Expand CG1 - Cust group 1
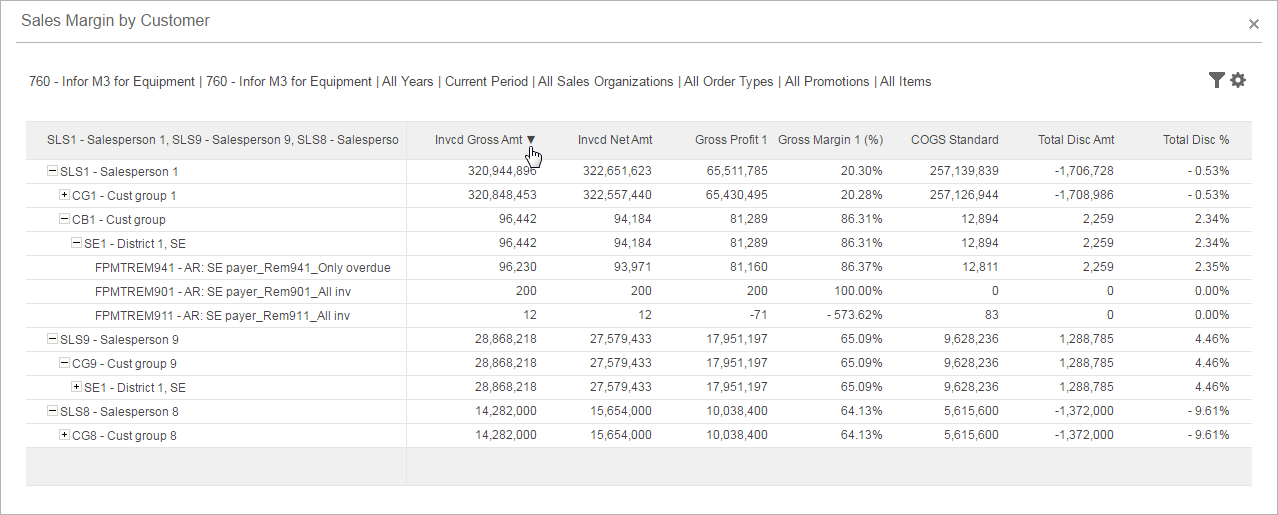This screenshot has height=515, width=1278. tap(65, 195)
